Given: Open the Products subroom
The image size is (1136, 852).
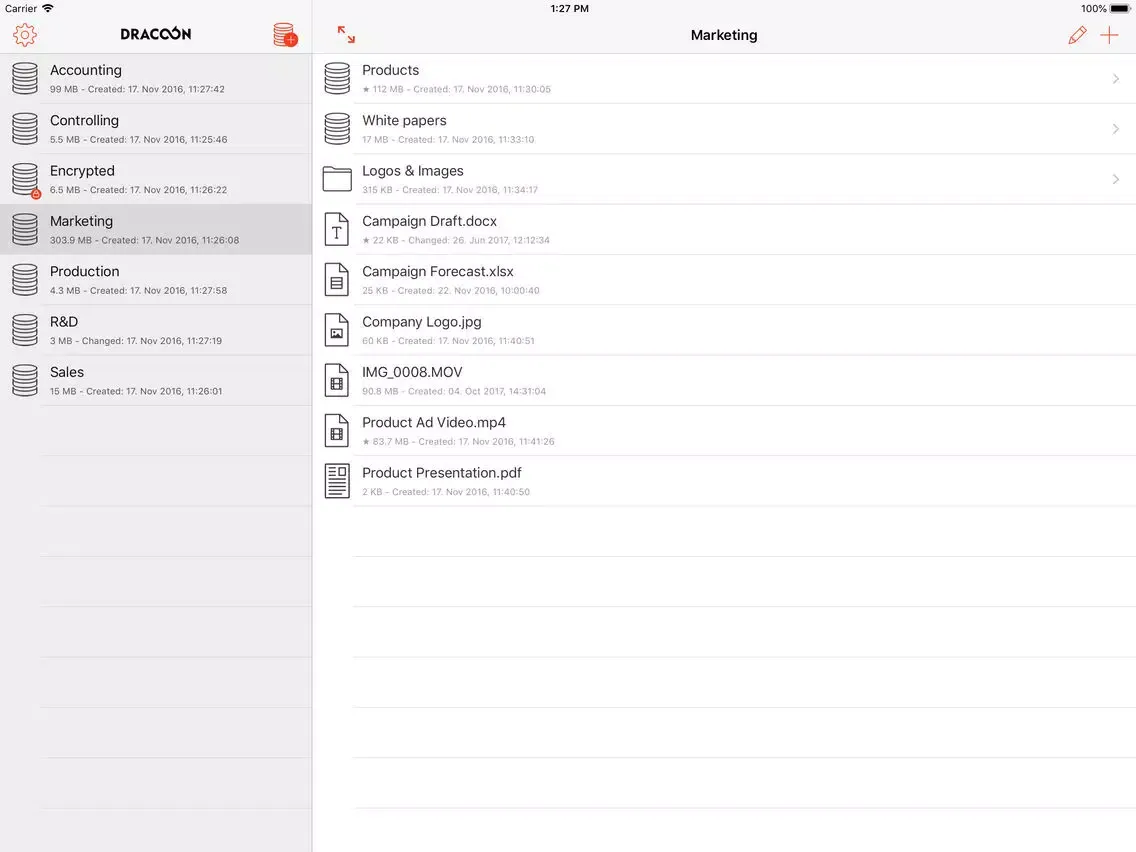Looking at the screenshot, I should pos(724,78).
